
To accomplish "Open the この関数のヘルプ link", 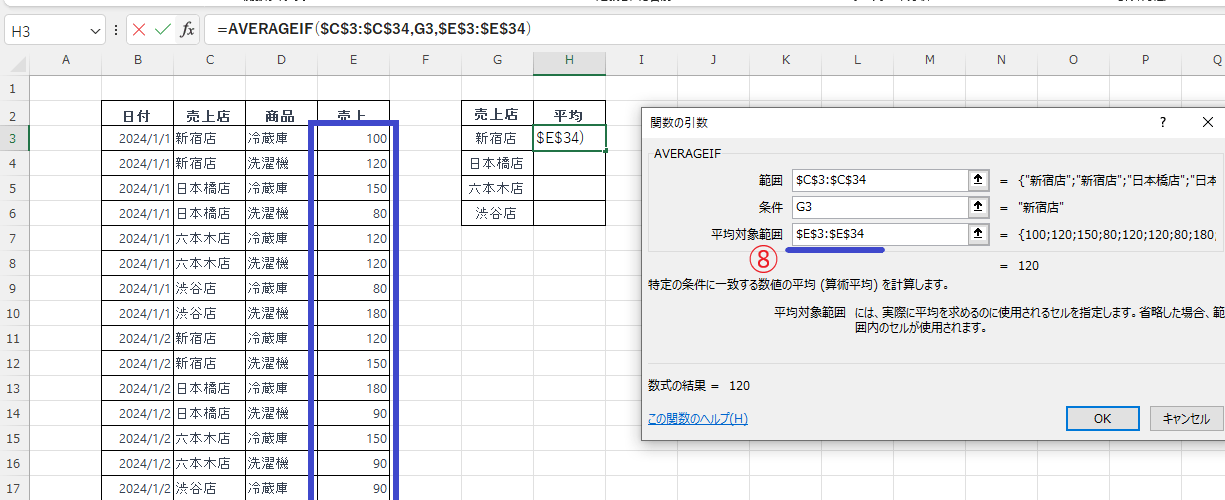I will 697,419.
